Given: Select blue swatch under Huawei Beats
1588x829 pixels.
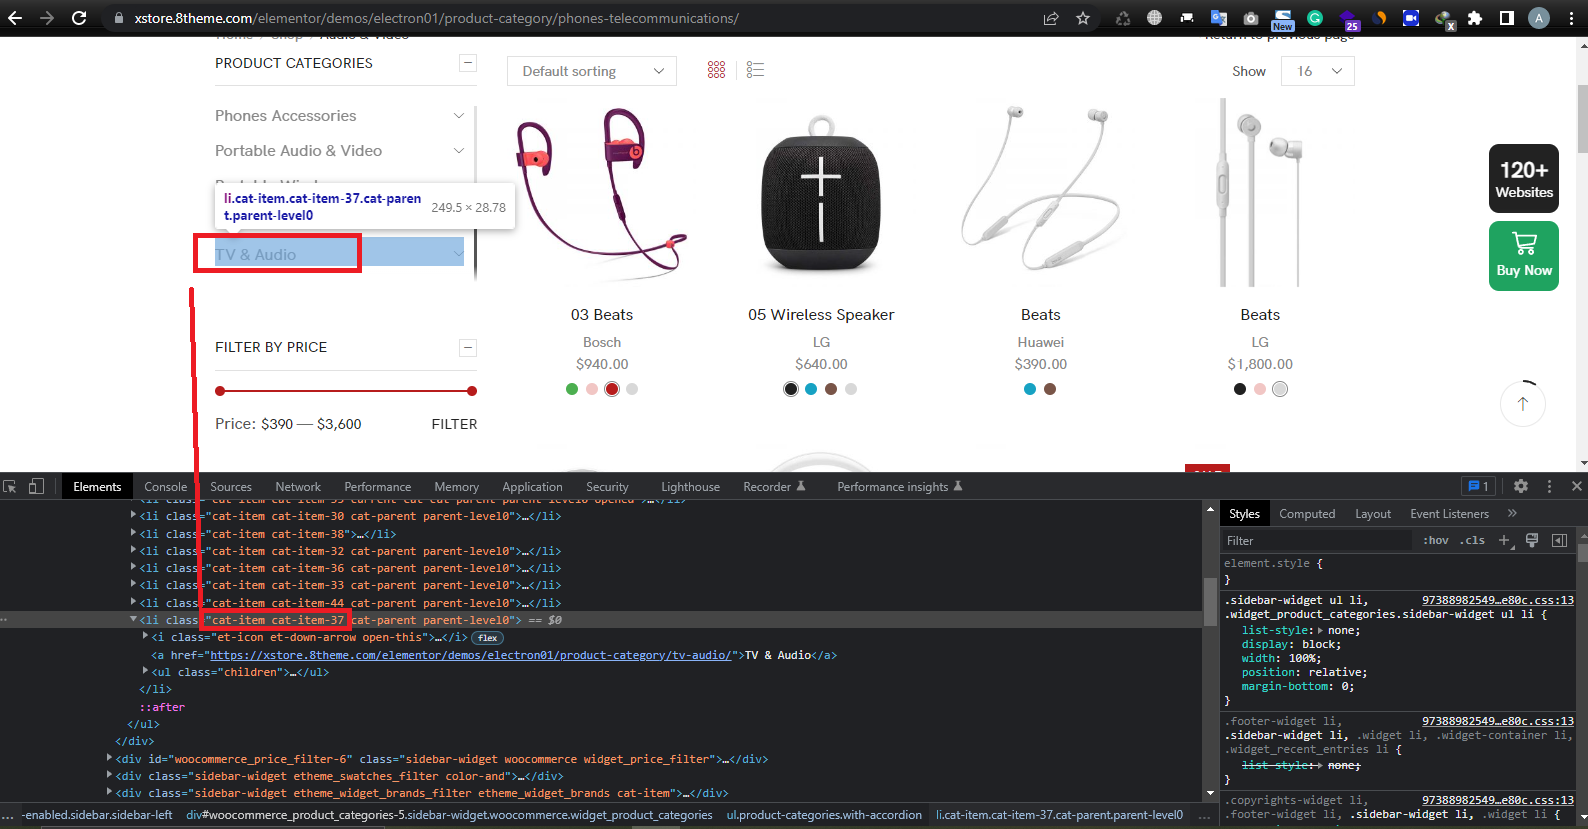Looking at the screenshot, I should 1030,389.
